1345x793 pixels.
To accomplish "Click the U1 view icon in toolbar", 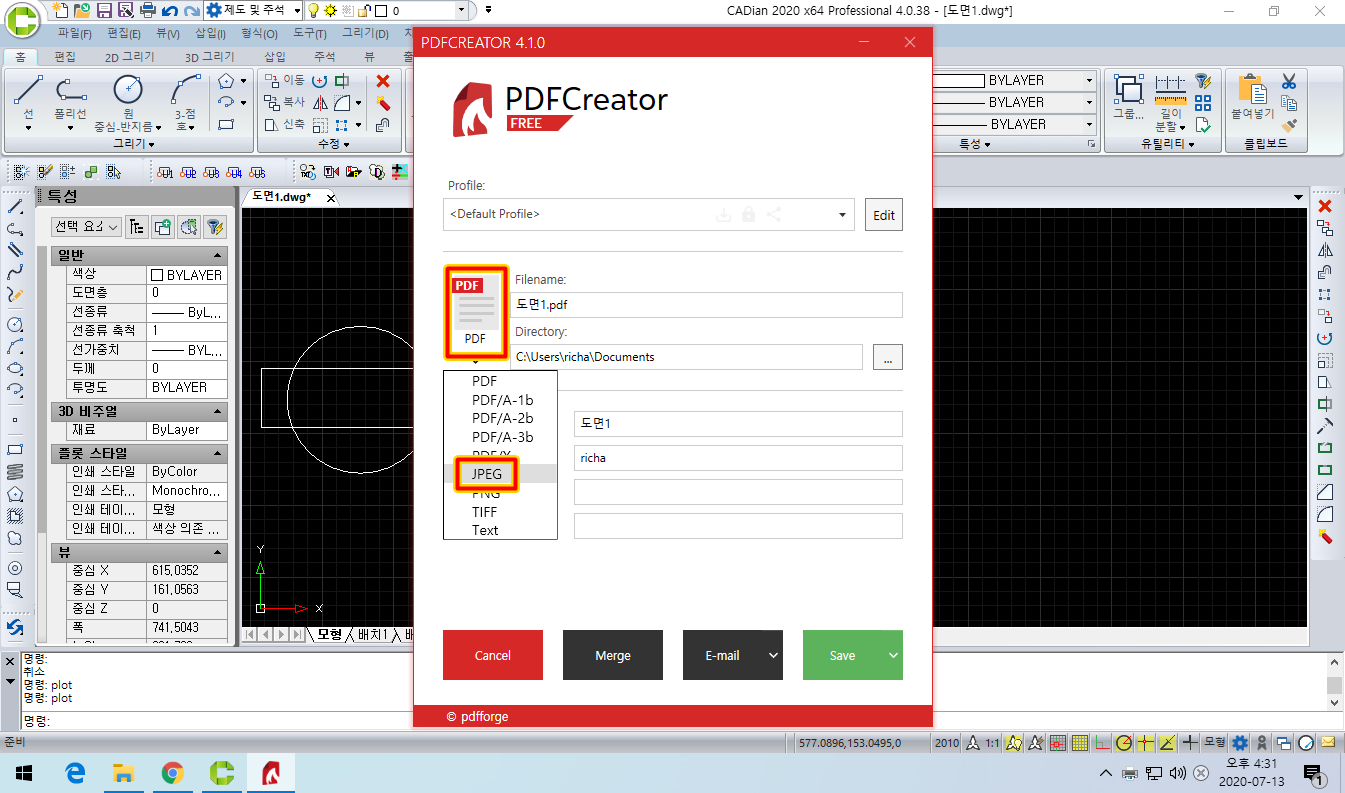I will [x=166, y=171].
